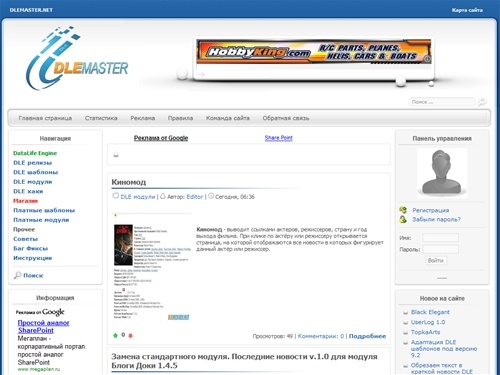Open DLE шаблоны navigation link
Viewport: 500px width, 375px height.
click(x=36, y=172)
